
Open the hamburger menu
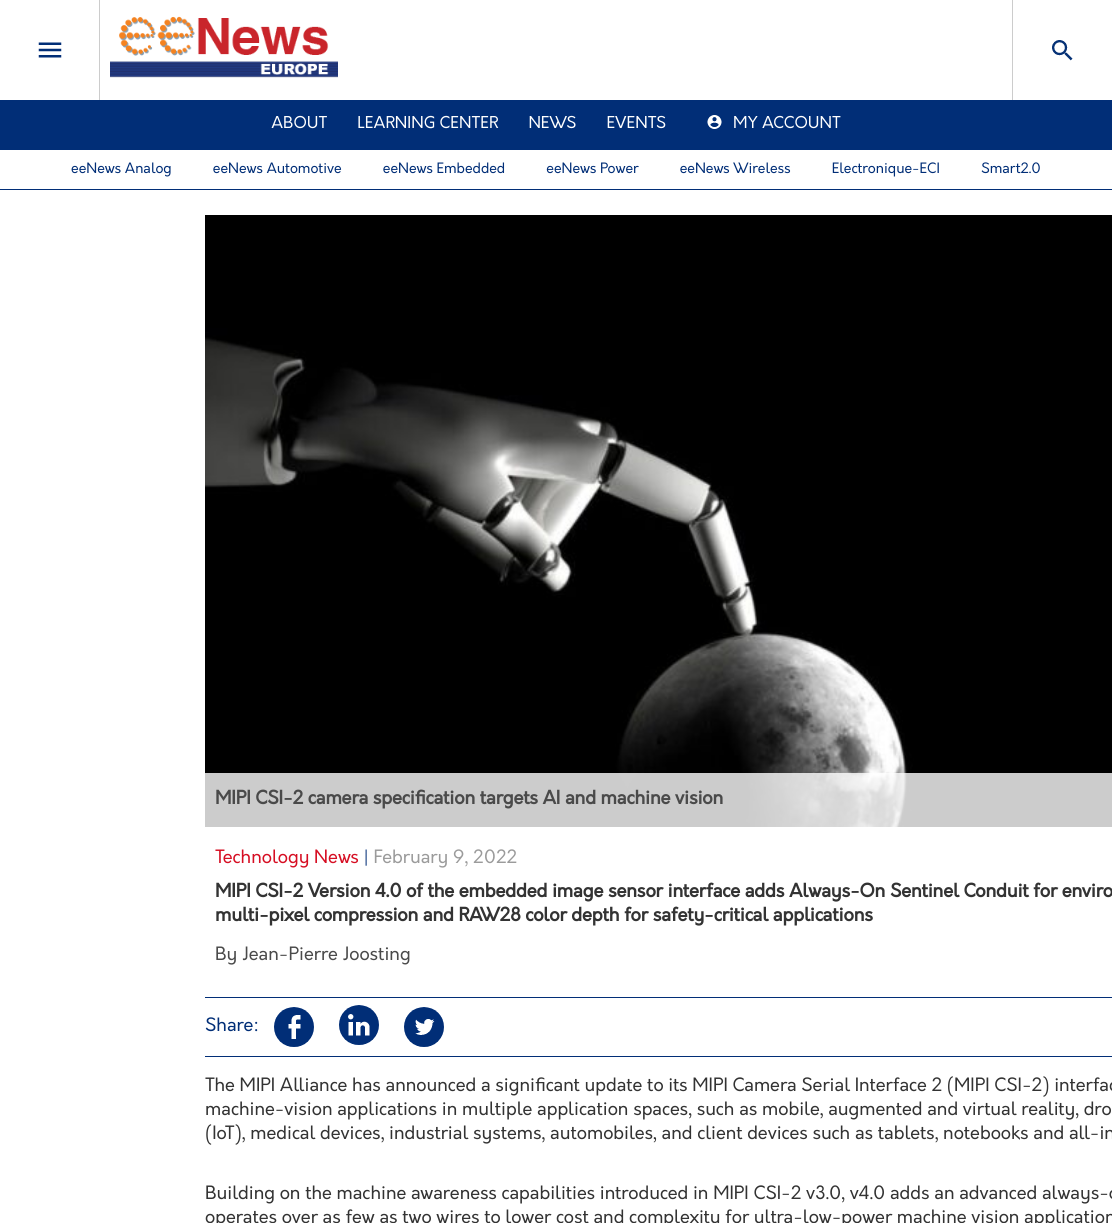click(x=50, y=50)
